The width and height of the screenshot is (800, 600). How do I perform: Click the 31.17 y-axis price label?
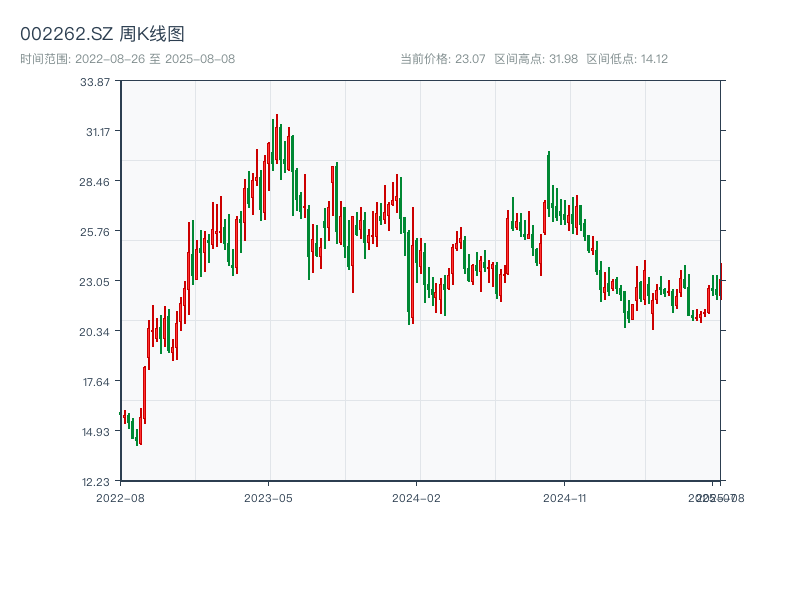[x=95, y=132]
